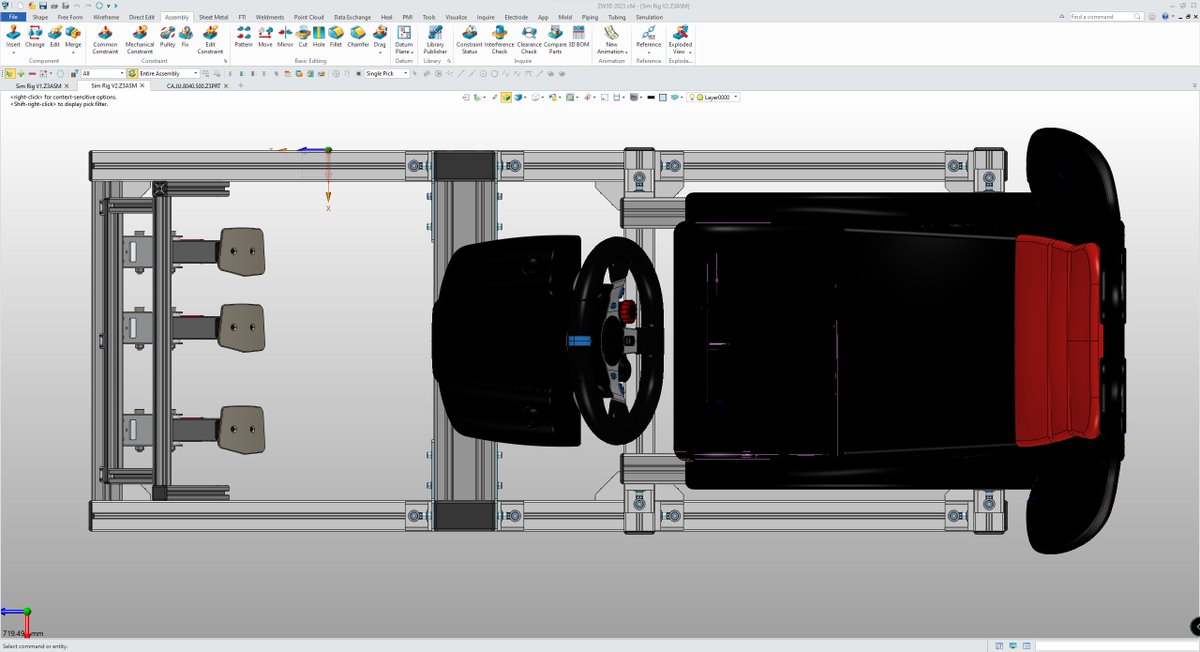The image size is (1200, 652).
Task: Click the Reference tool icon
Action: [648, 33]
